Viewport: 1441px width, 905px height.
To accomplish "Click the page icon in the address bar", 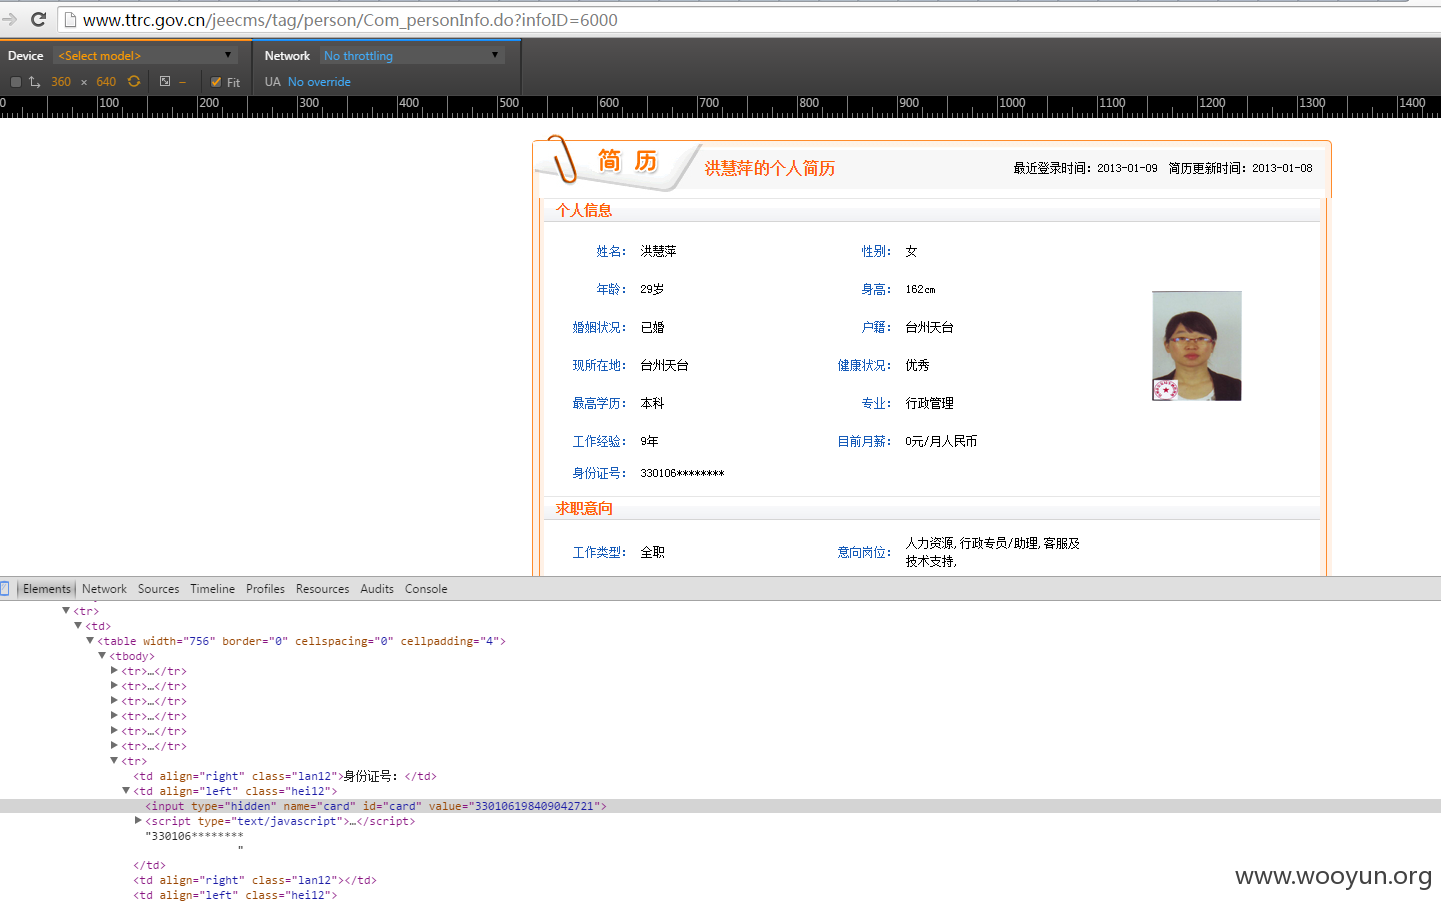I will pyautogui.click(x=70, y=20).
